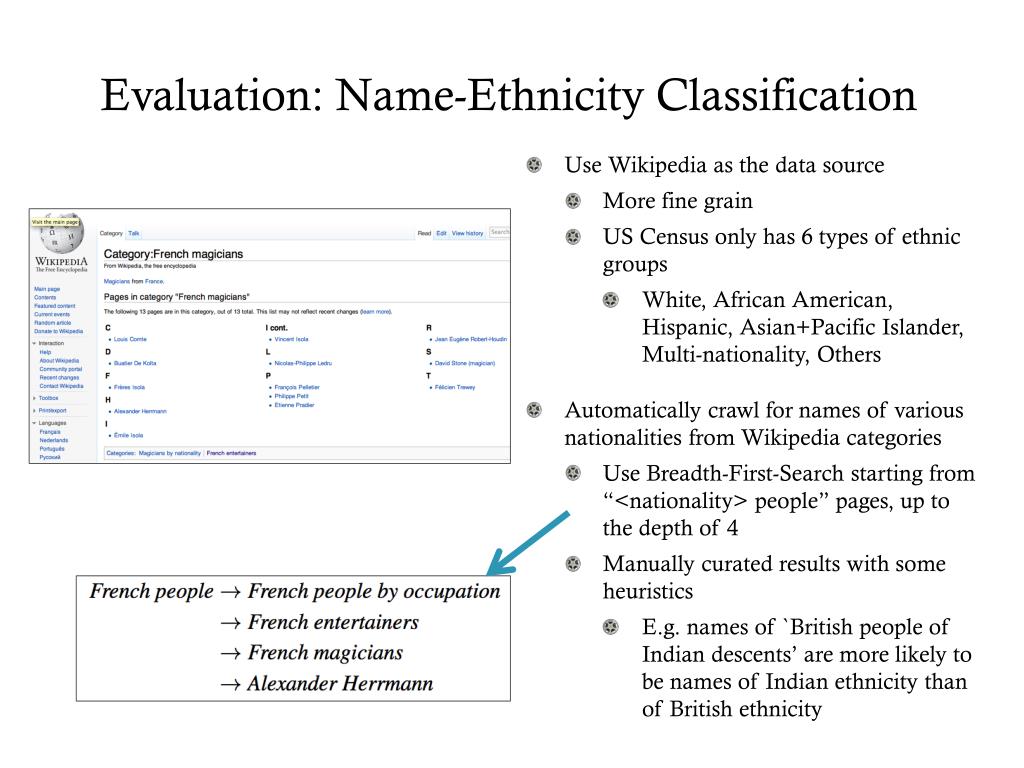
Task: Follow the France link
Action: point(155,281)
